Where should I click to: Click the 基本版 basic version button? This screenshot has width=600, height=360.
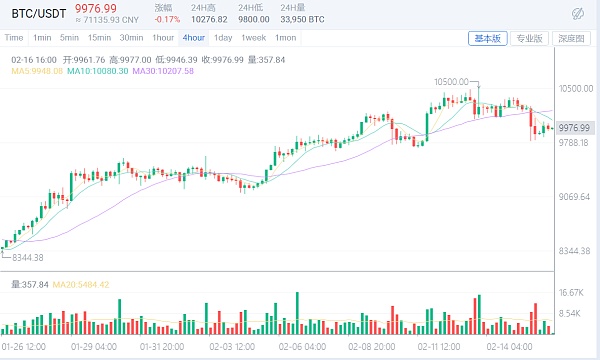[x=488, y=38]
